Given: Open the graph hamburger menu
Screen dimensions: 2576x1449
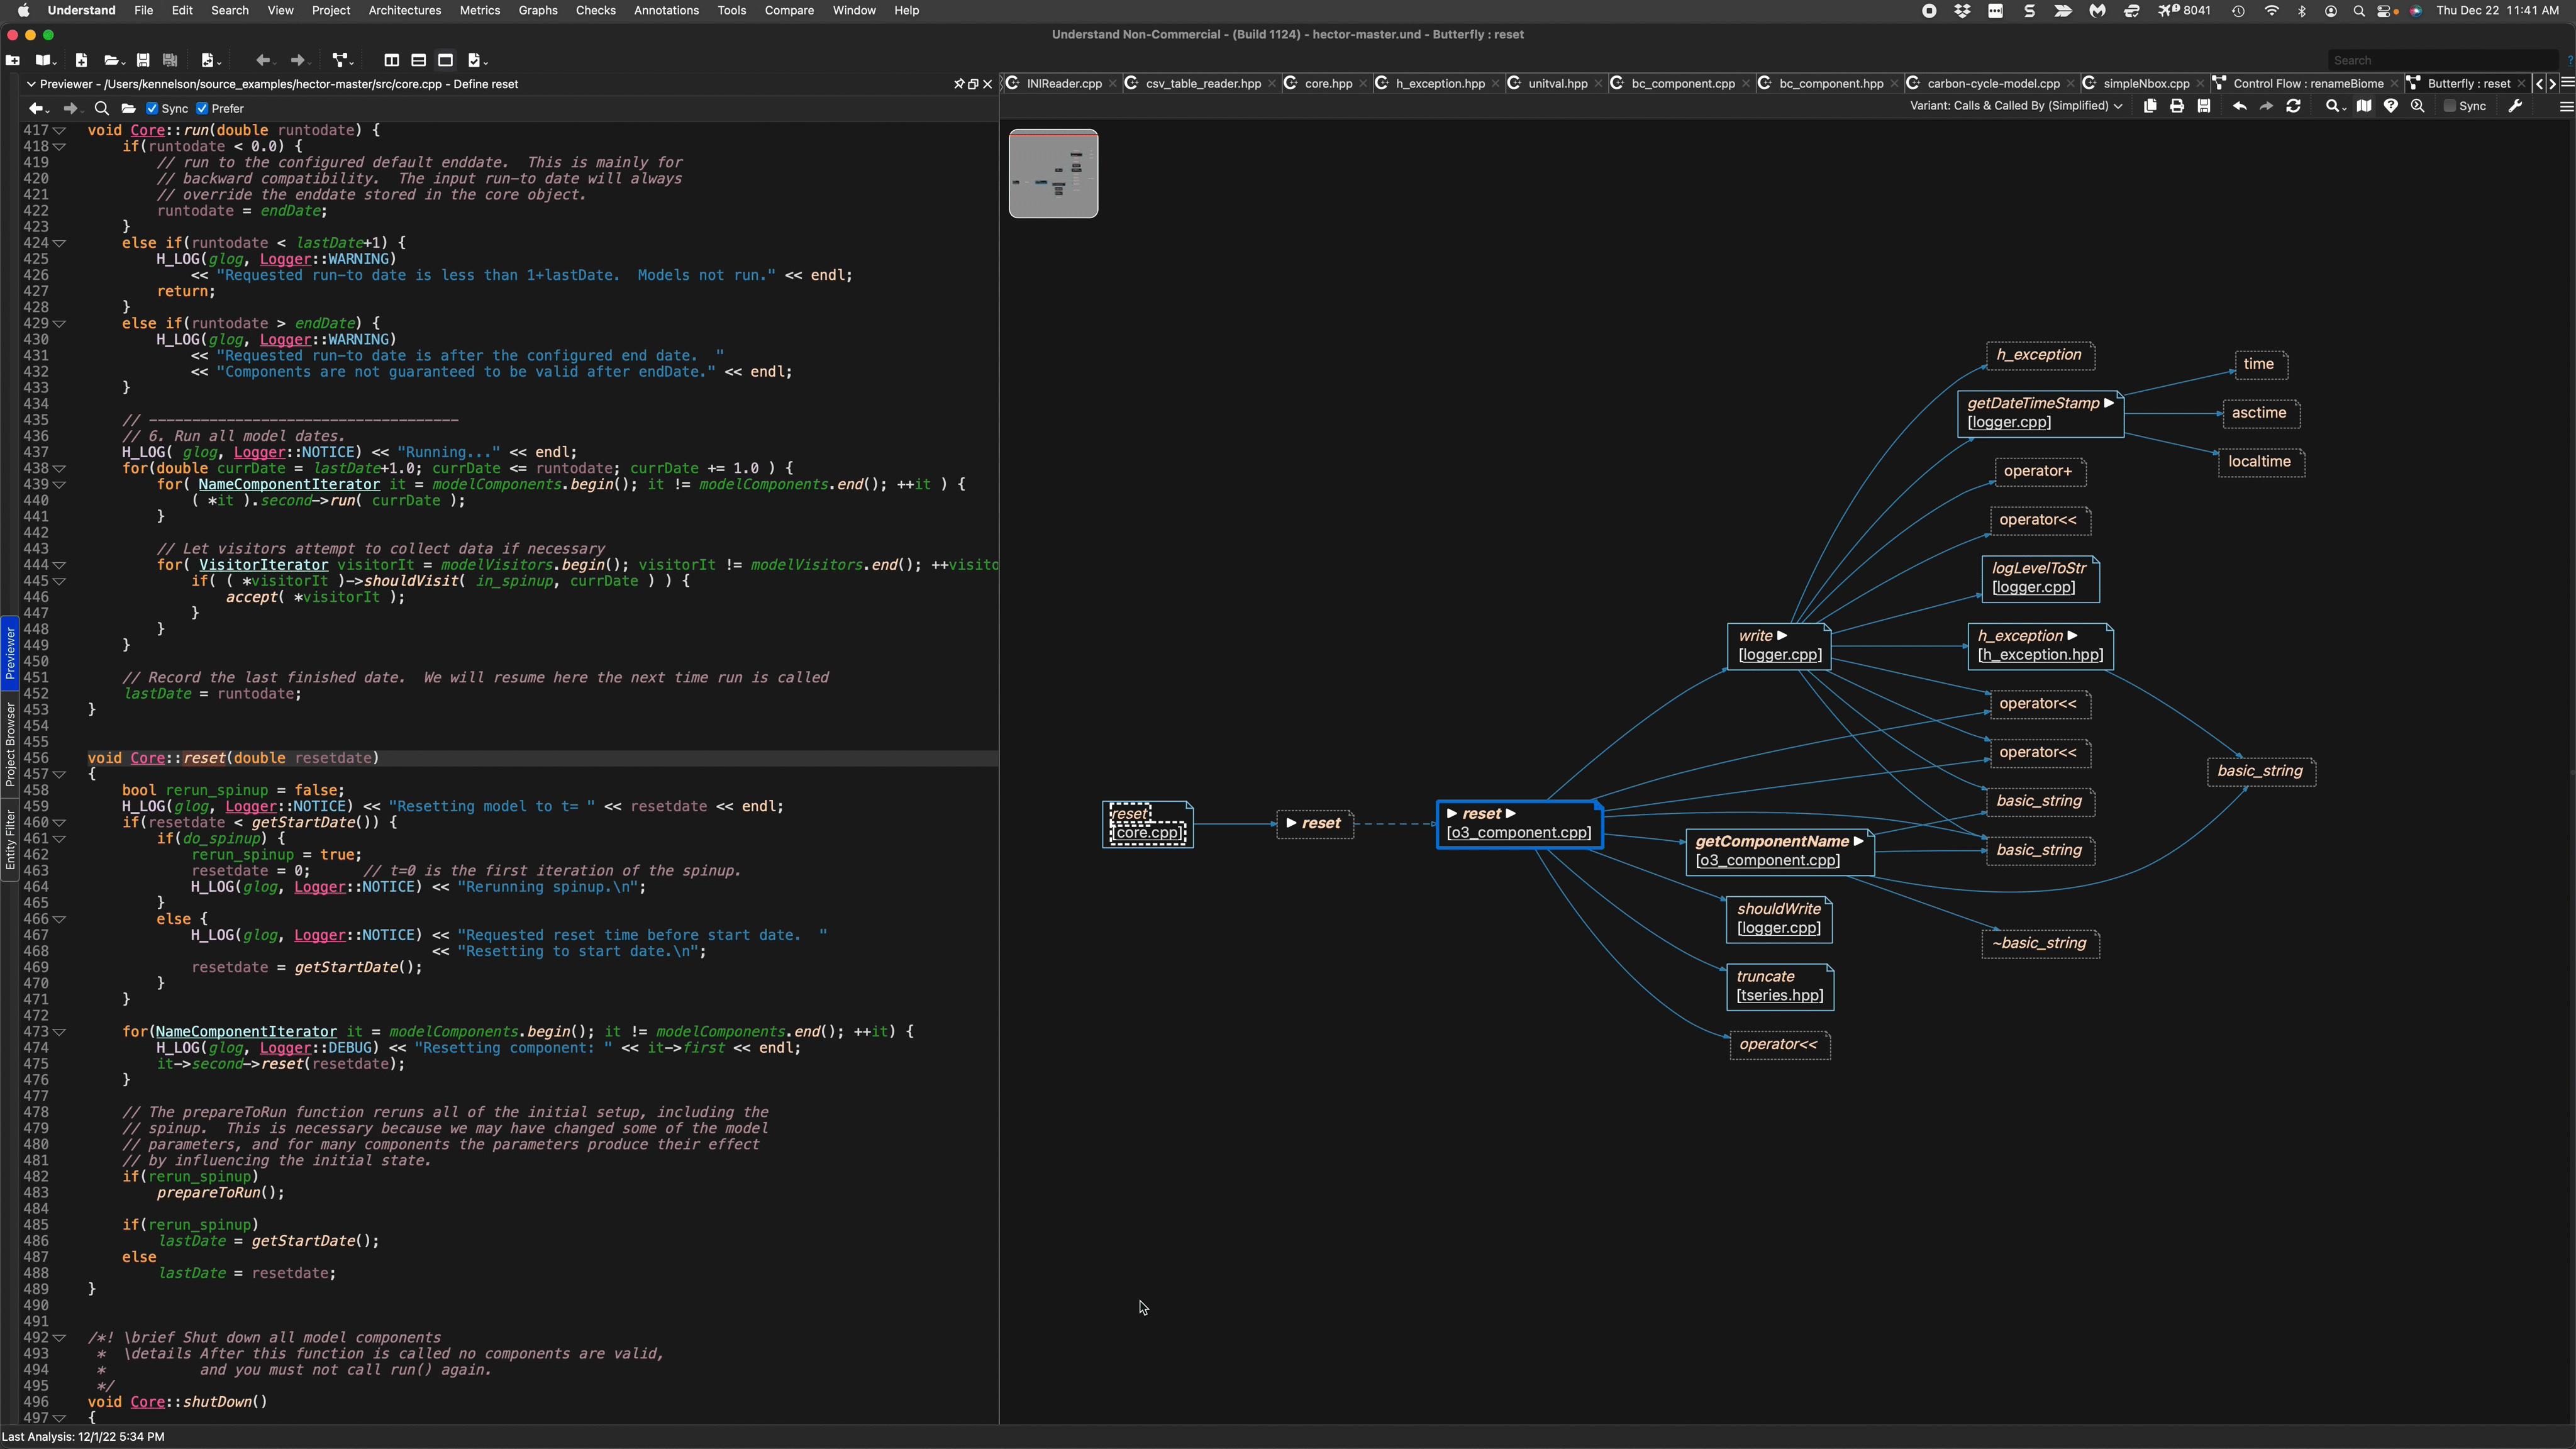Looking at the screenshot, I should point(2566,106).
